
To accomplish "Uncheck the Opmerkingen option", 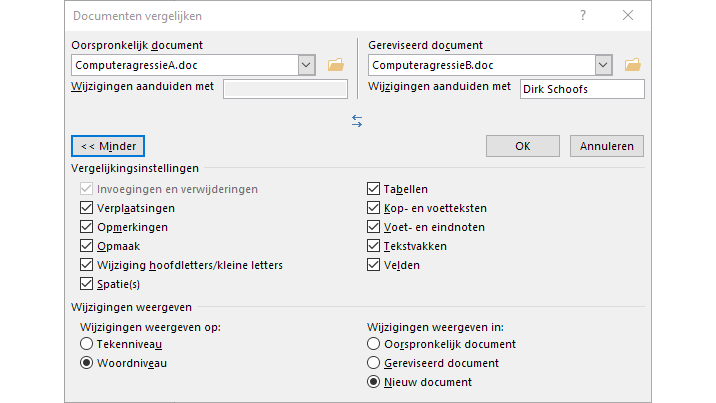I will coord(87,227).
